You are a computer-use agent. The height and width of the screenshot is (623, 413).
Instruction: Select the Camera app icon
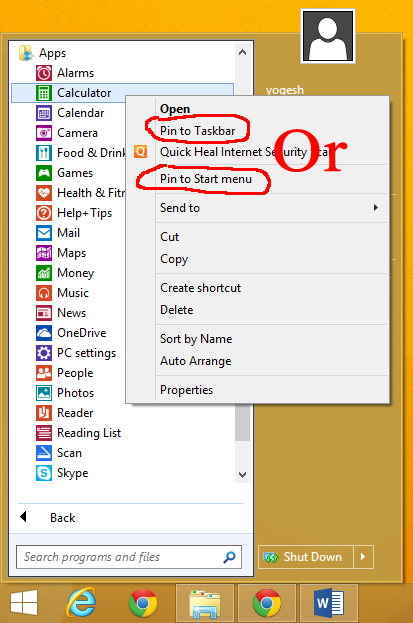44,133
